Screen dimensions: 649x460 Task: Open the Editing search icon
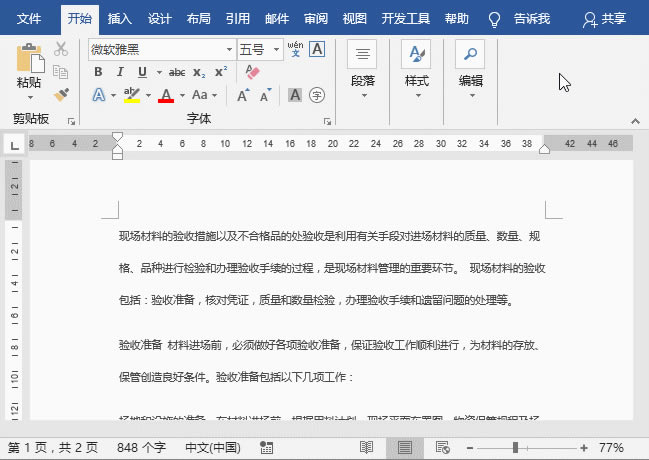(x=470, y=54)
